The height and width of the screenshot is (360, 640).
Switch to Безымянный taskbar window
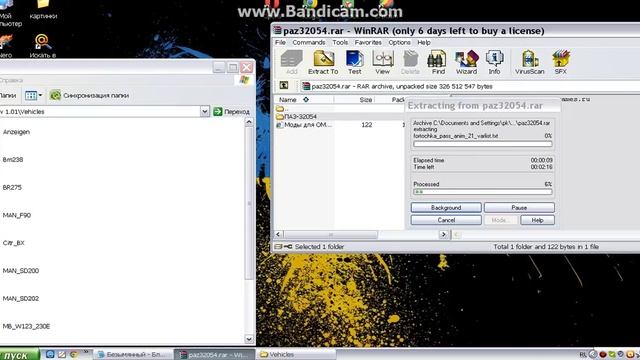[133, 354]
